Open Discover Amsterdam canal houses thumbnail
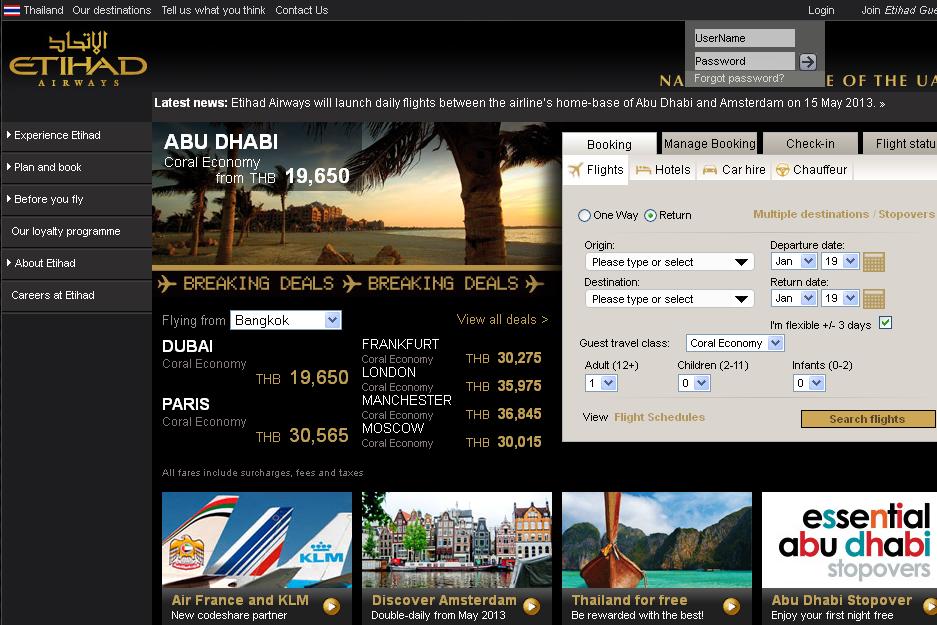Screen dimensions: 937x625 tap(457, 540)
